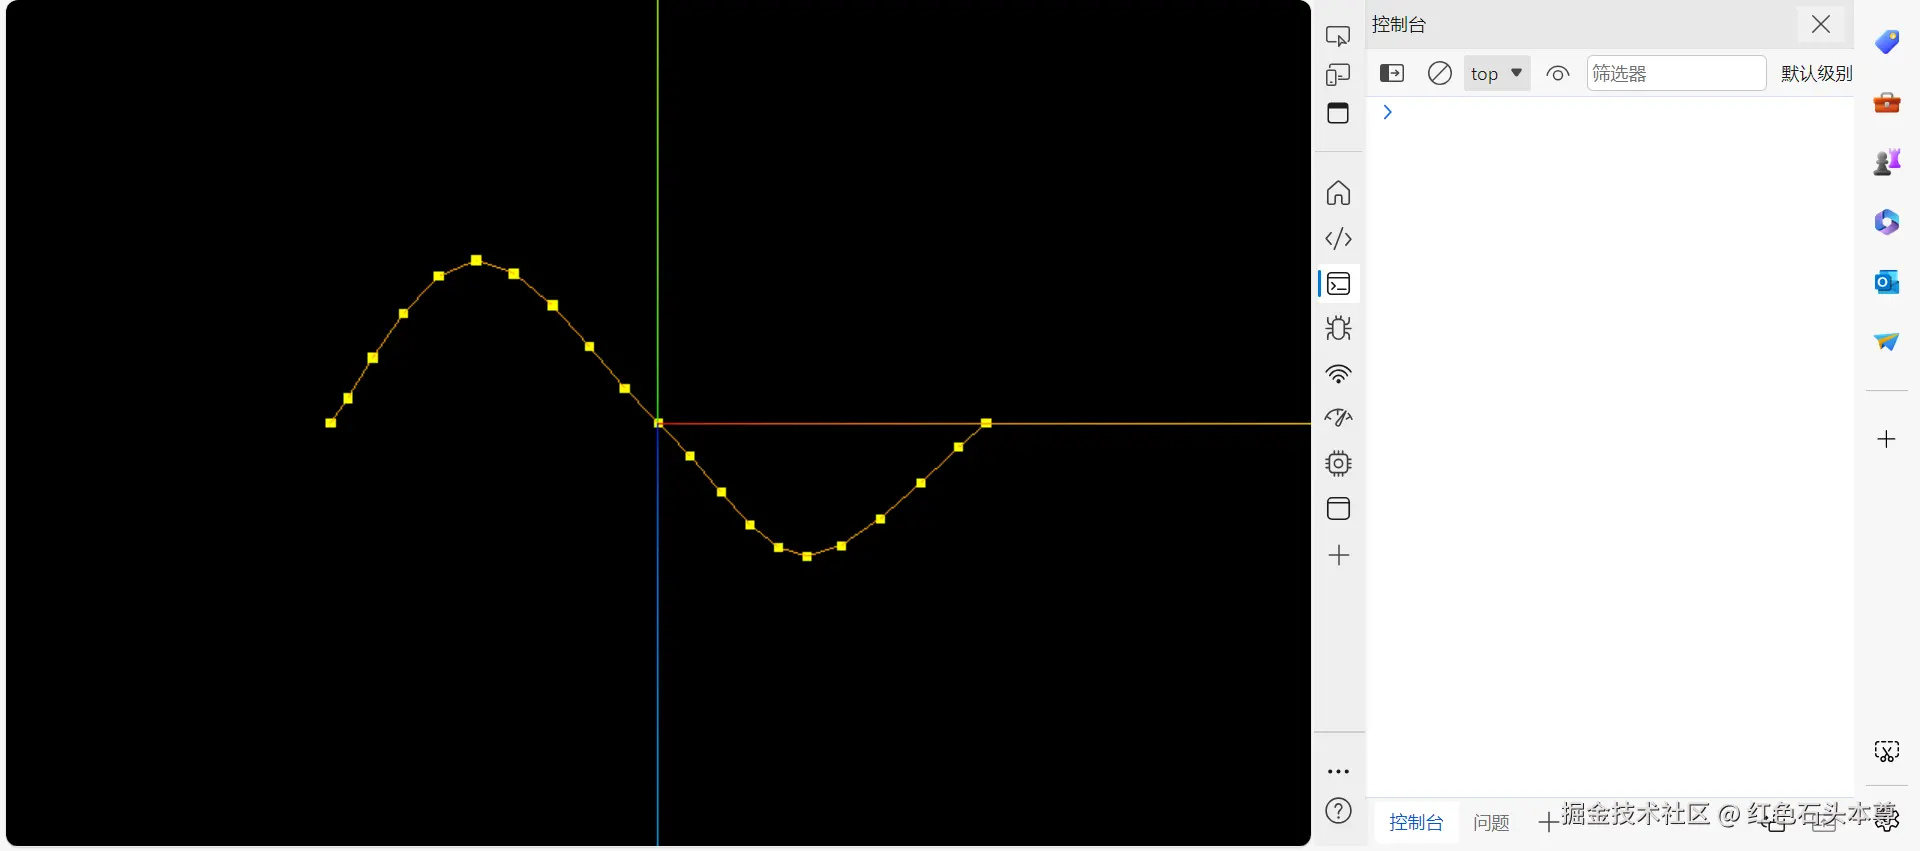The image size is (1920, 851).
Task: Click the sine curve peak point
Action: pos(476,260)
